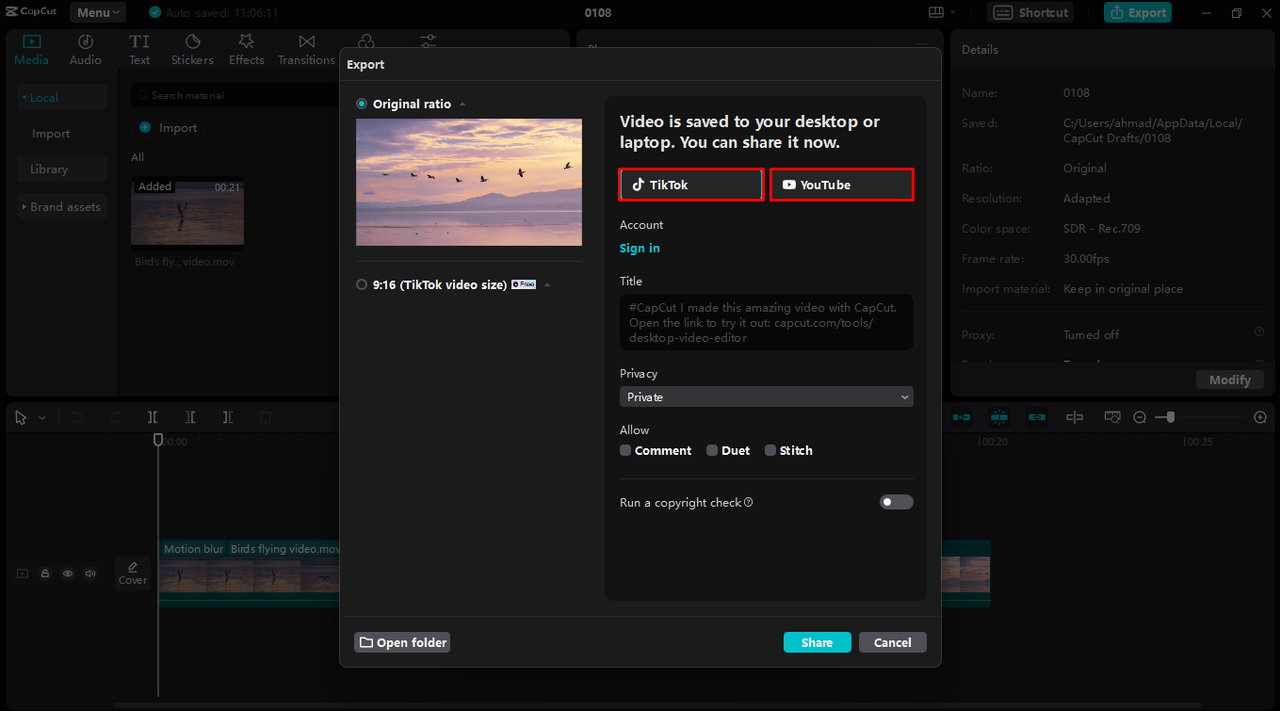
Task: Click the timeline cover settings icon
Action: coord(1112,417)
